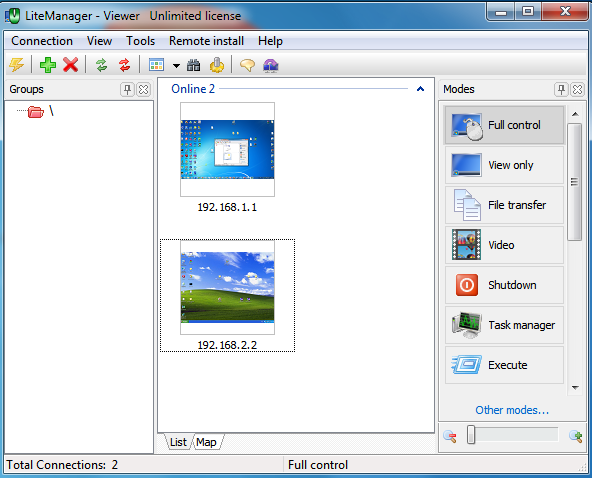Collapse the Online 2 group

[x=420, y=89]
